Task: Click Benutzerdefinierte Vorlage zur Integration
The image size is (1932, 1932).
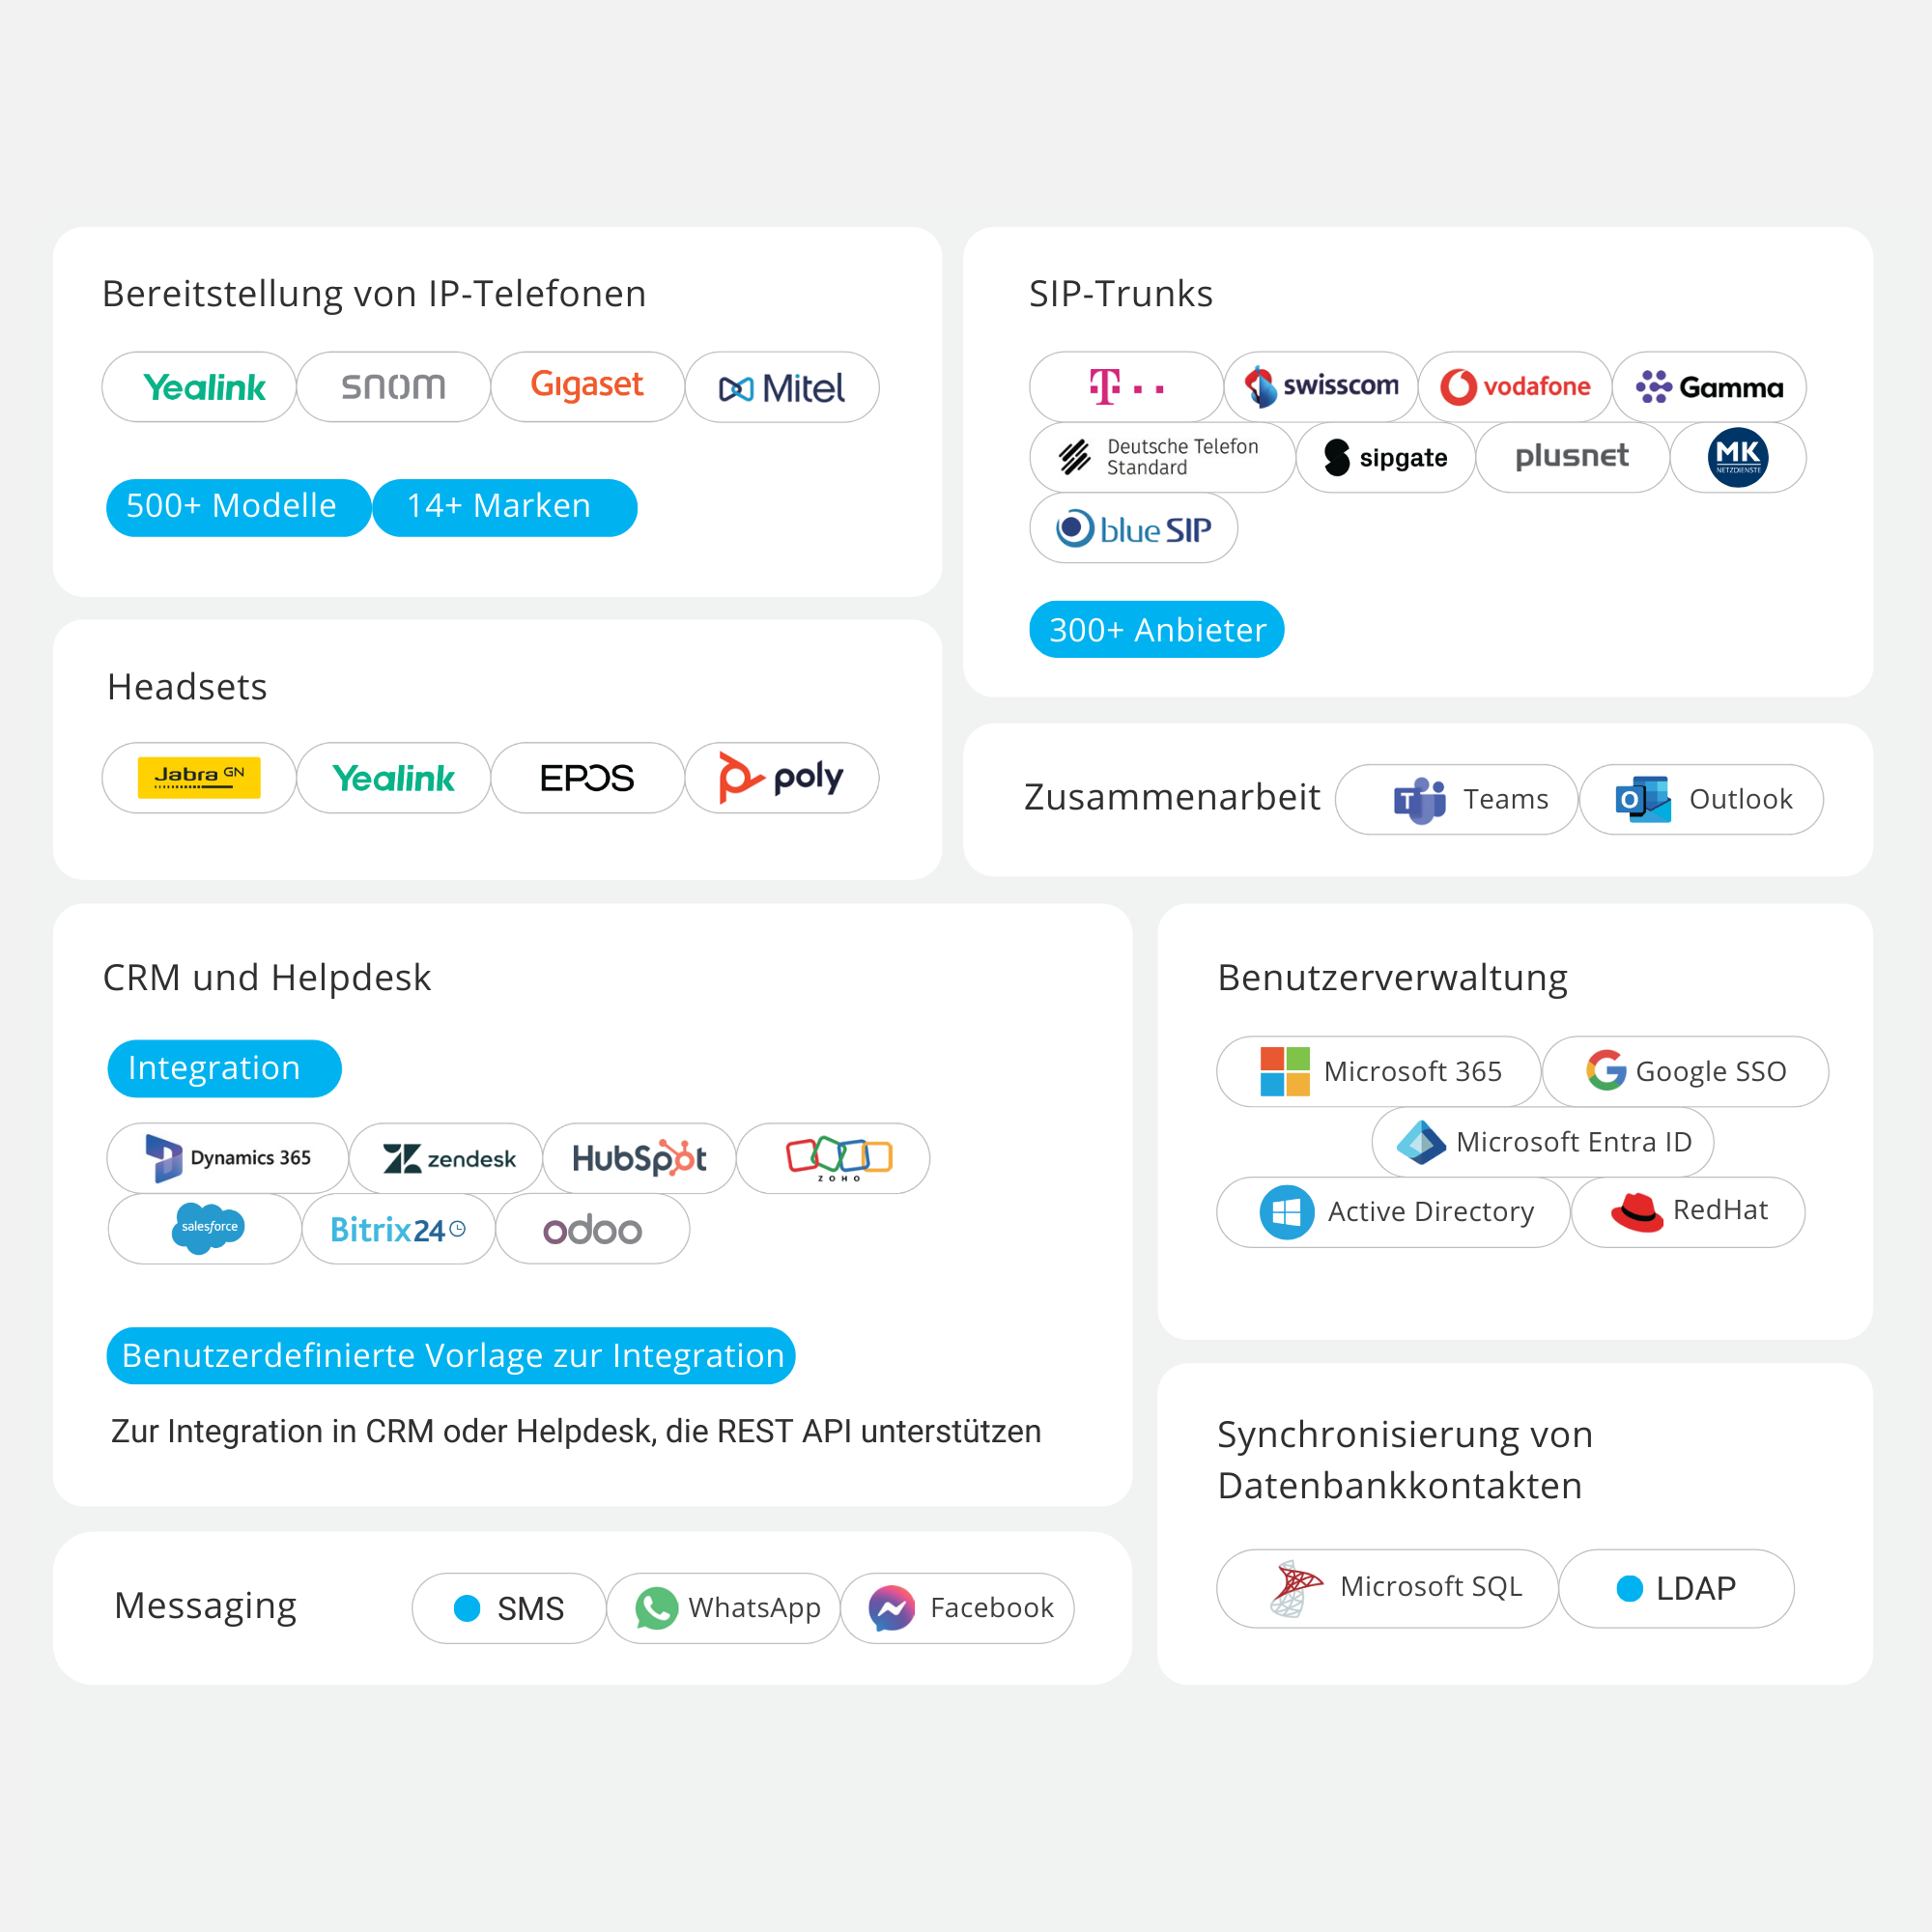Action: coord(450,1355)
